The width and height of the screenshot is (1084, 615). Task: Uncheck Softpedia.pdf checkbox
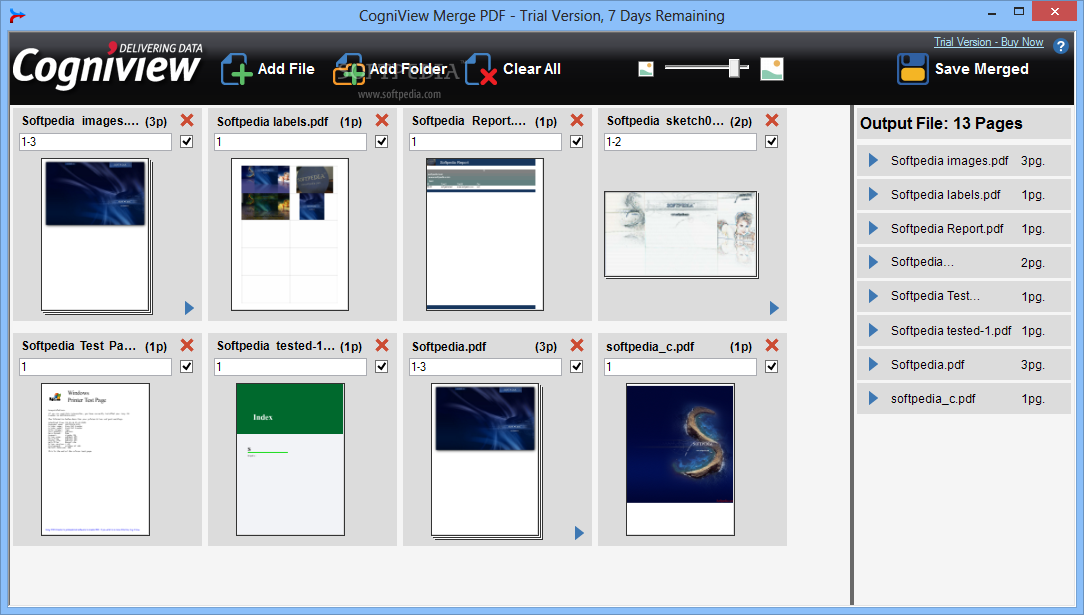pyautogui.click(x=577, y=367)
